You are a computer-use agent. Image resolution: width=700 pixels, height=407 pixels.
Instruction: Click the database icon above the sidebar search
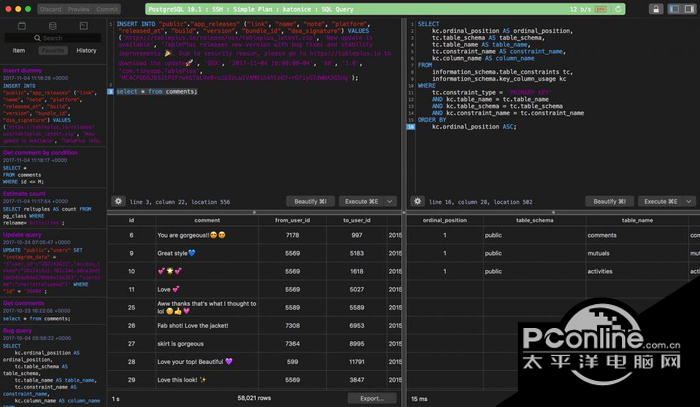[52, 24]
